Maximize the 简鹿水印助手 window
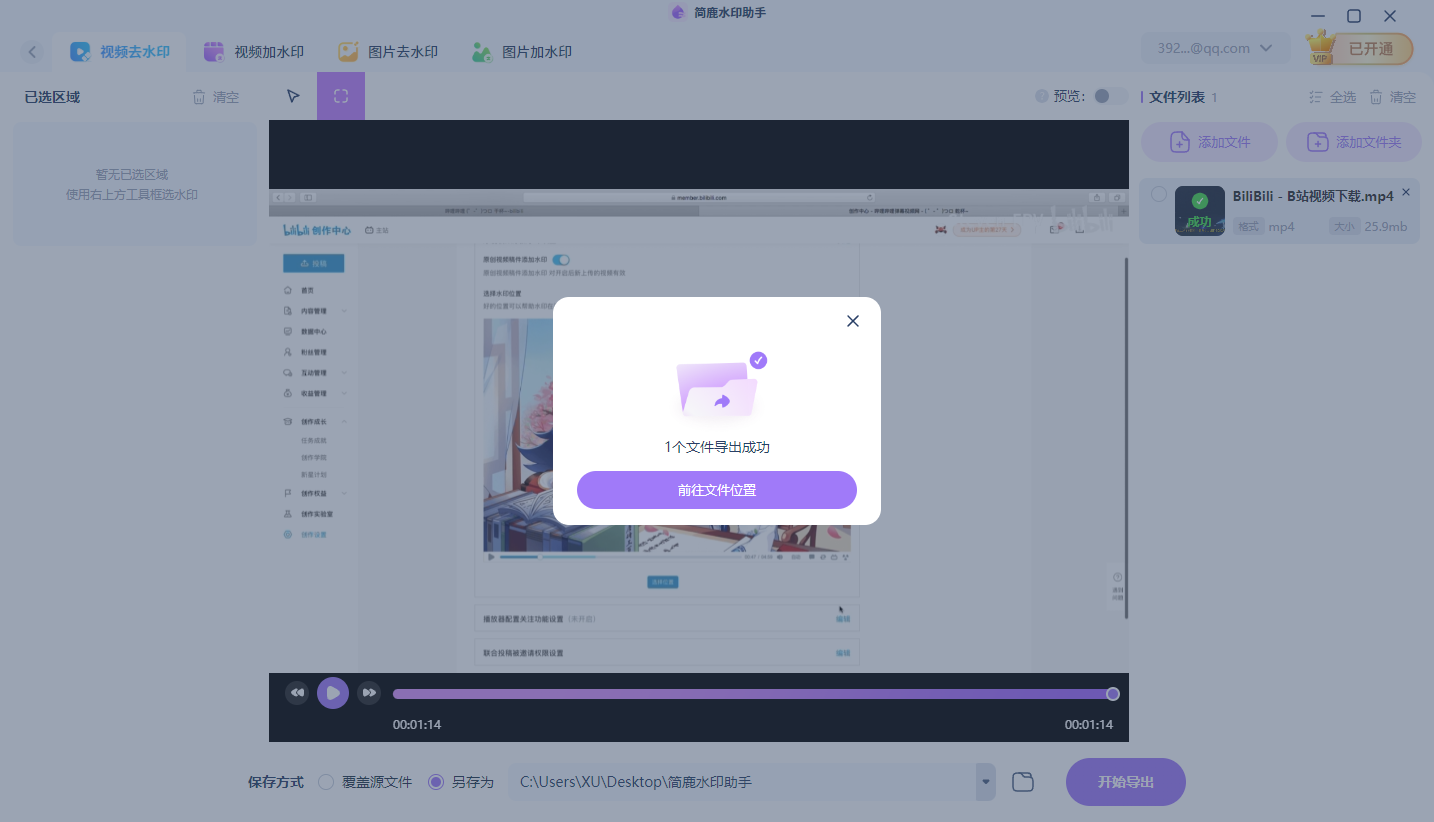Viewport: 1434px width, 822px height. [x=1354, y=16]
